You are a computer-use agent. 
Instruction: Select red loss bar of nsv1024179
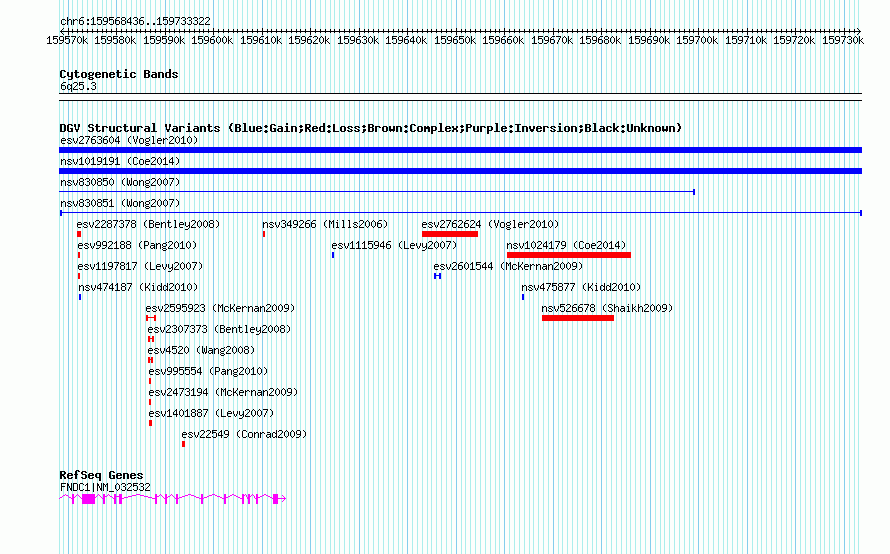point(569,255)
